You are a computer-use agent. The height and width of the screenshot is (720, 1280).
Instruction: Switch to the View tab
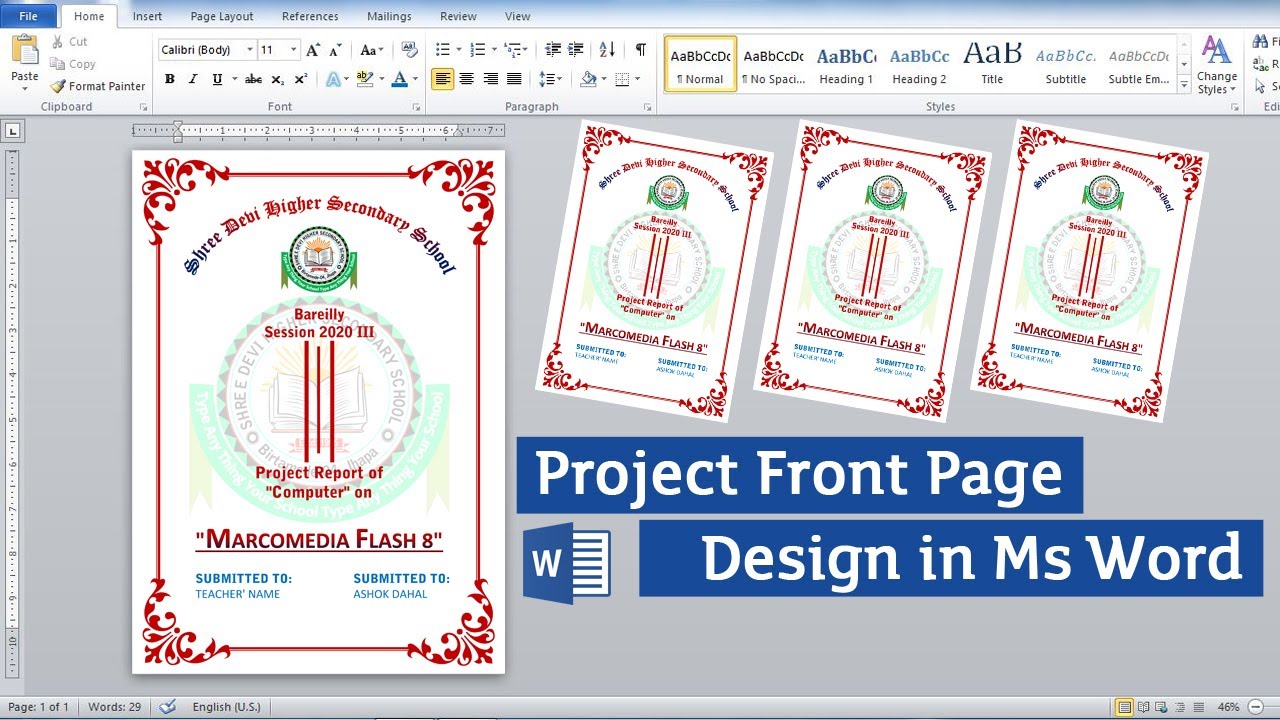518,16
